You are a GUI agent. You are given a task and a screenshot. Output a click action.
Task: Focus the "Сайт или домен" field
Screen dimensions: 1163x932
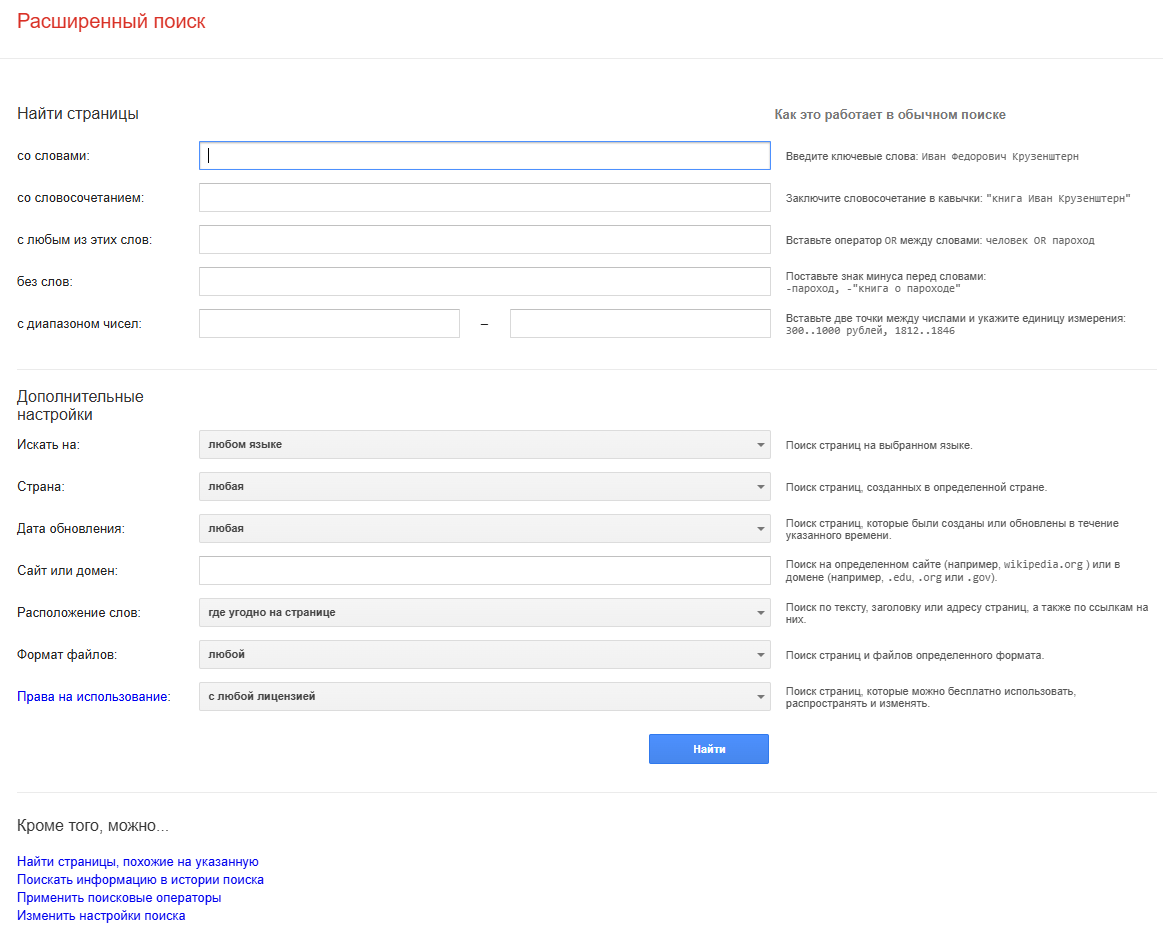(484, 570)
